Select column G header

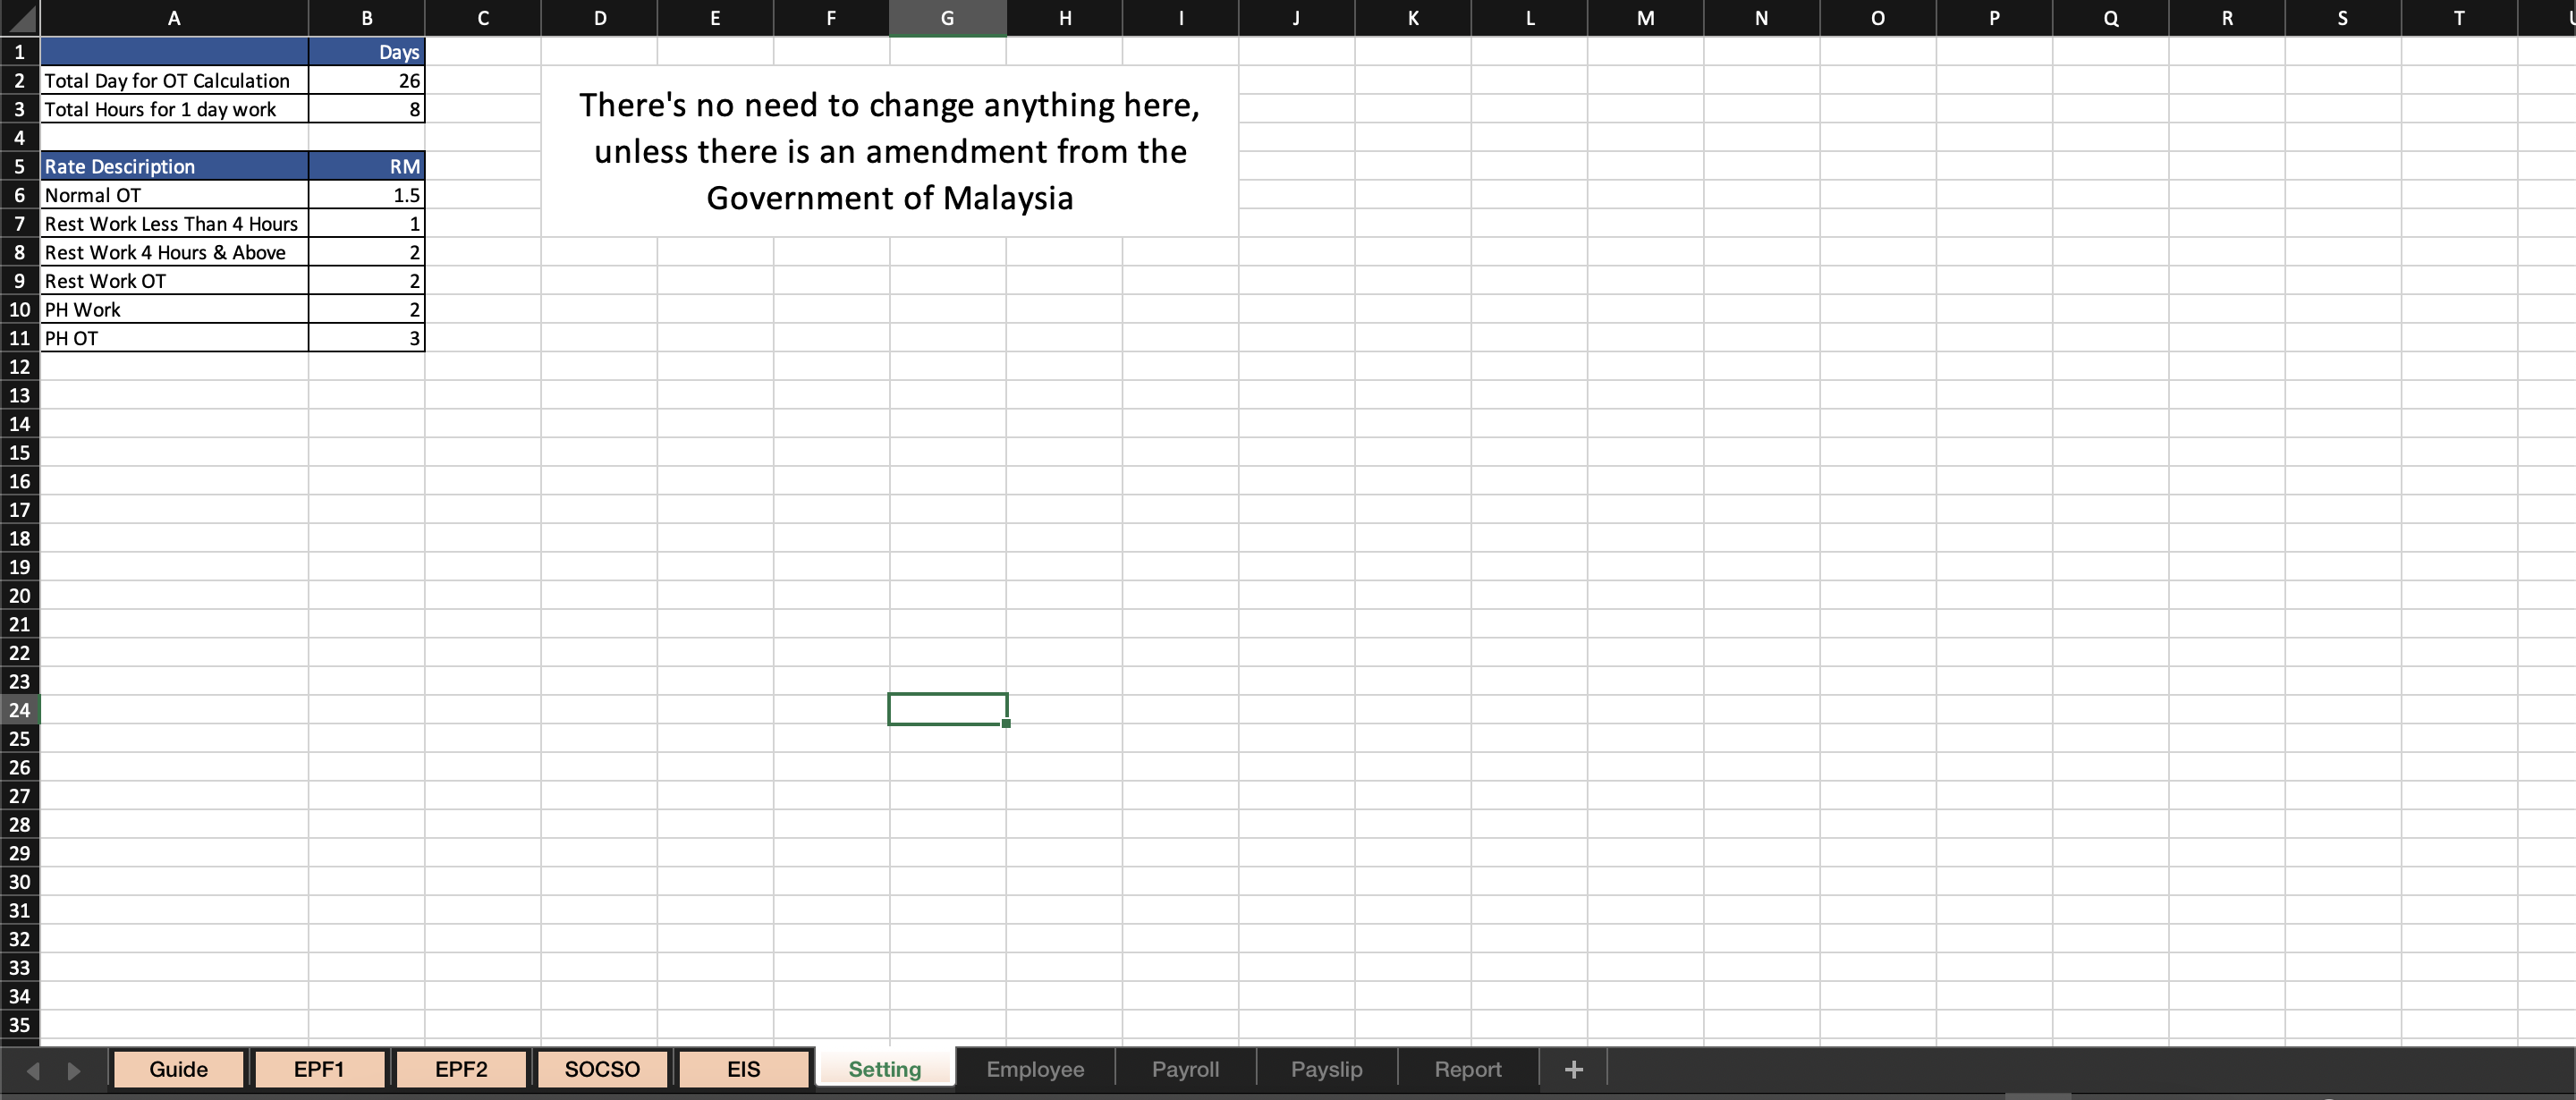[947, 18]
